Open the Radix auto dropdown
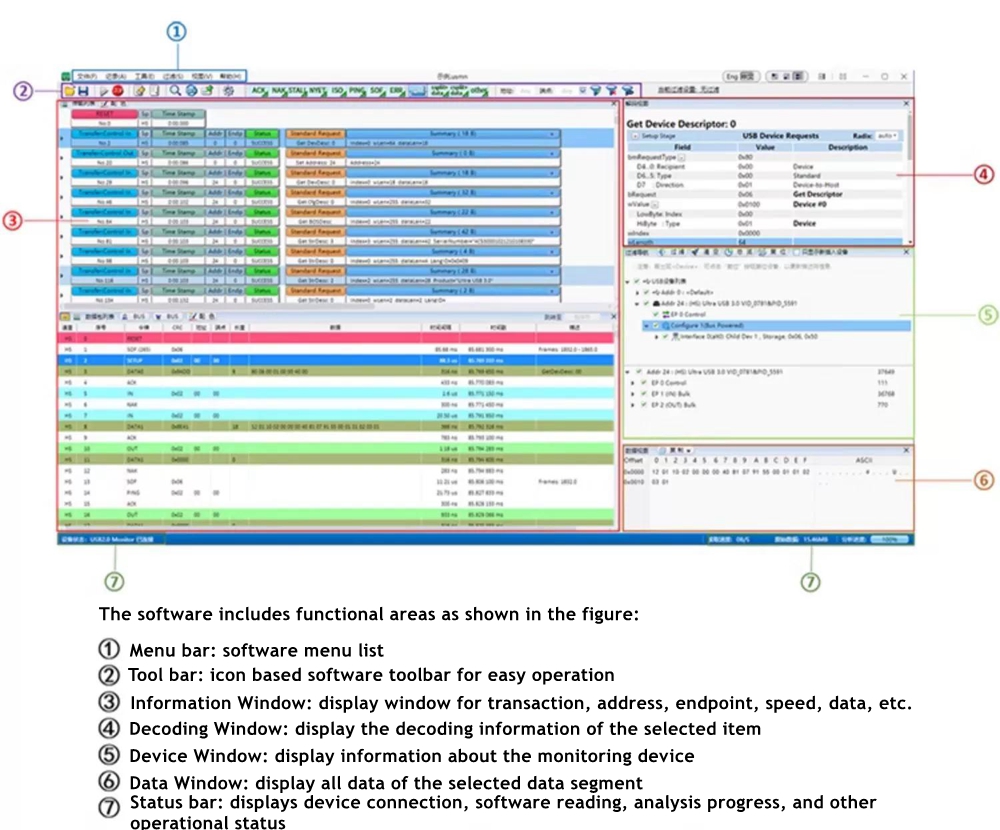1000x830 pixels. 887,135
